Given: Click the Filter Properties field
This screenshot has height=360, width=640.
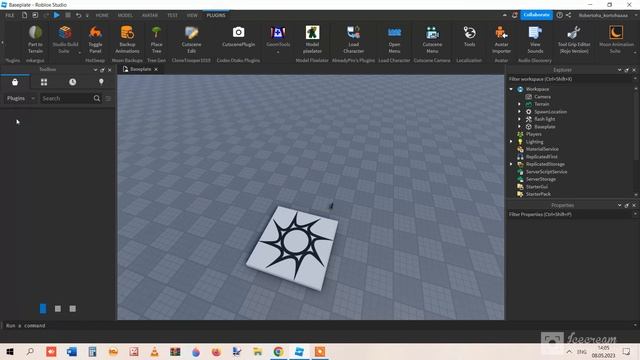Looking at the screenshot, I should [570, 214].
